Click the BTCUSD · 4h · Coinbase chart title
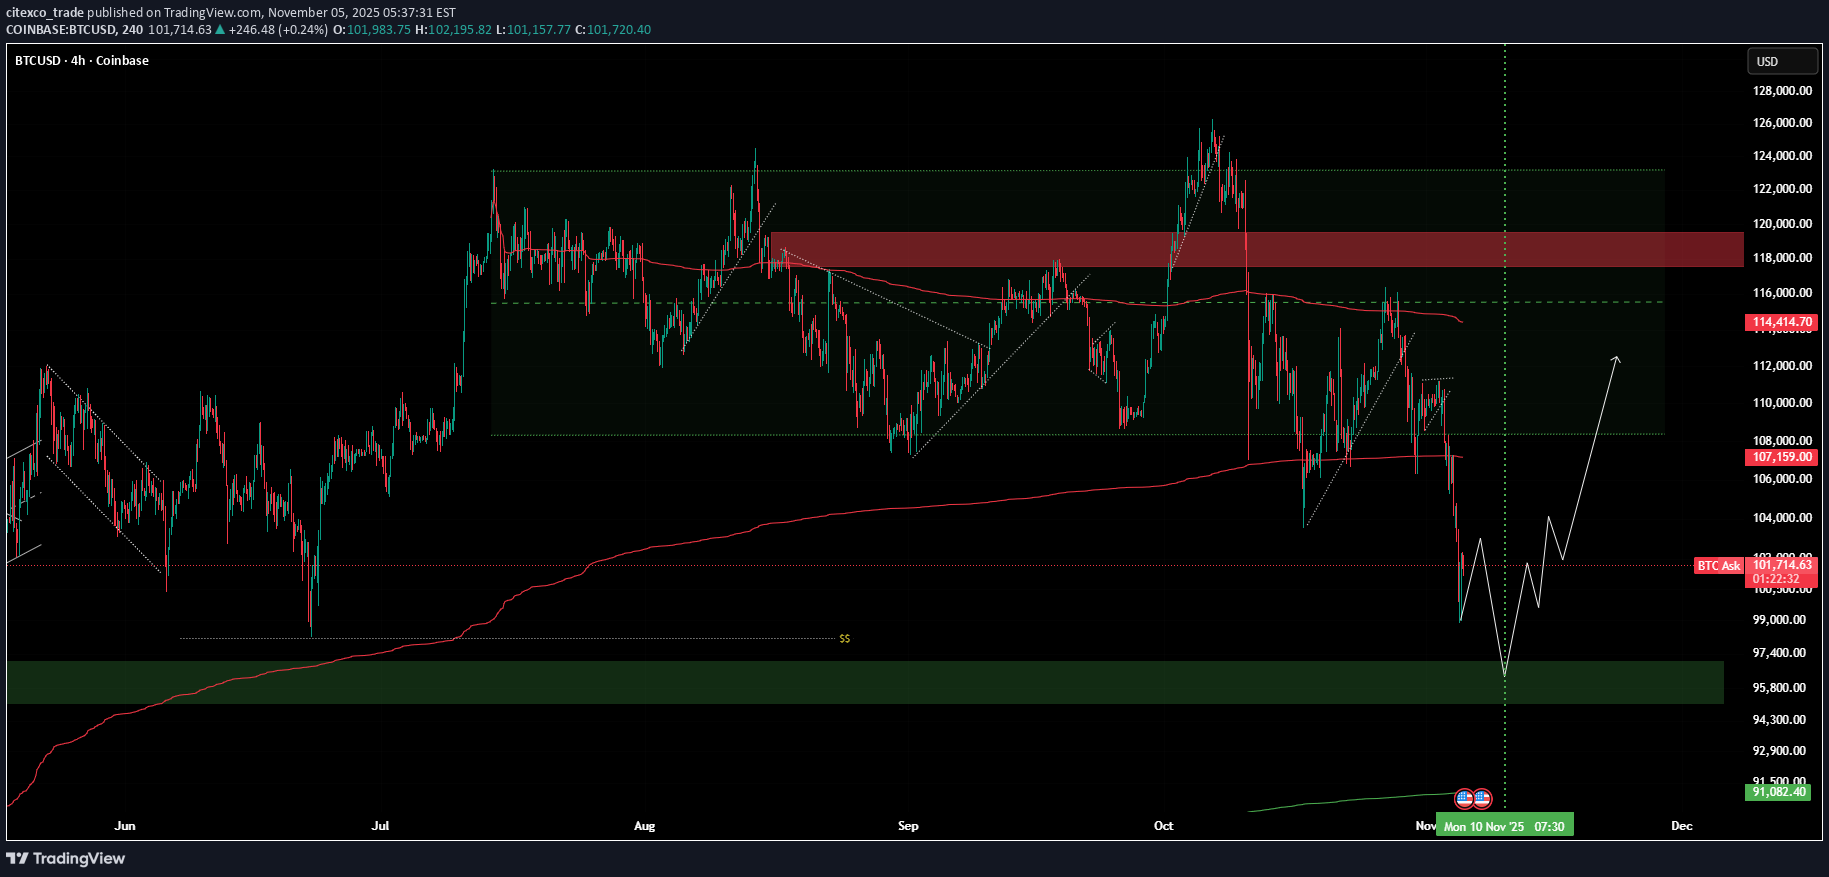 point(82,61)
